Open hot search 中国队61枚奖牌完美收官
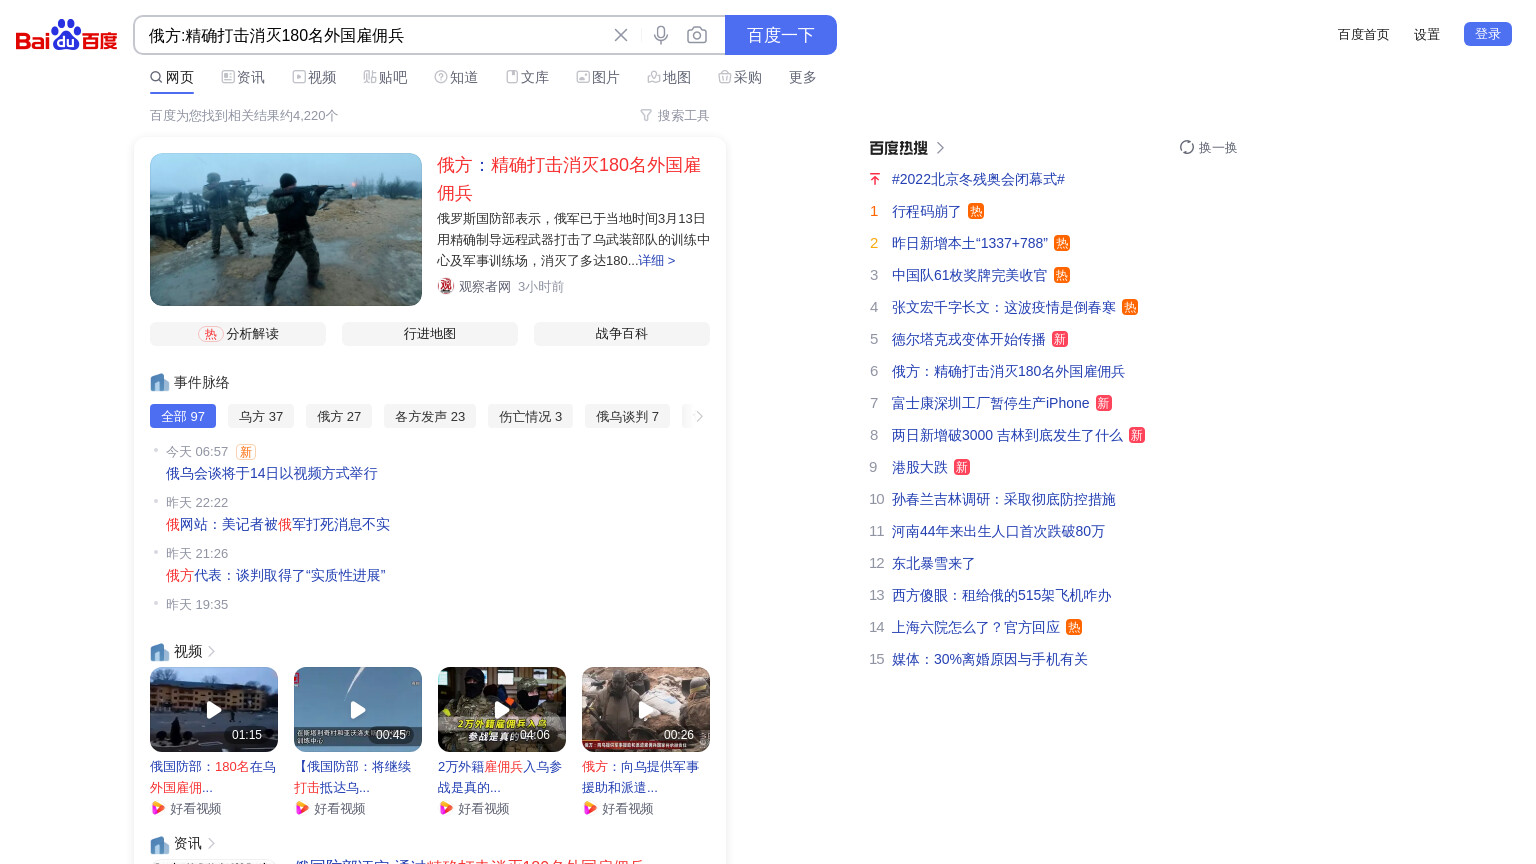Viewport: 1536px width, 864px height. [x=969, y=275]
